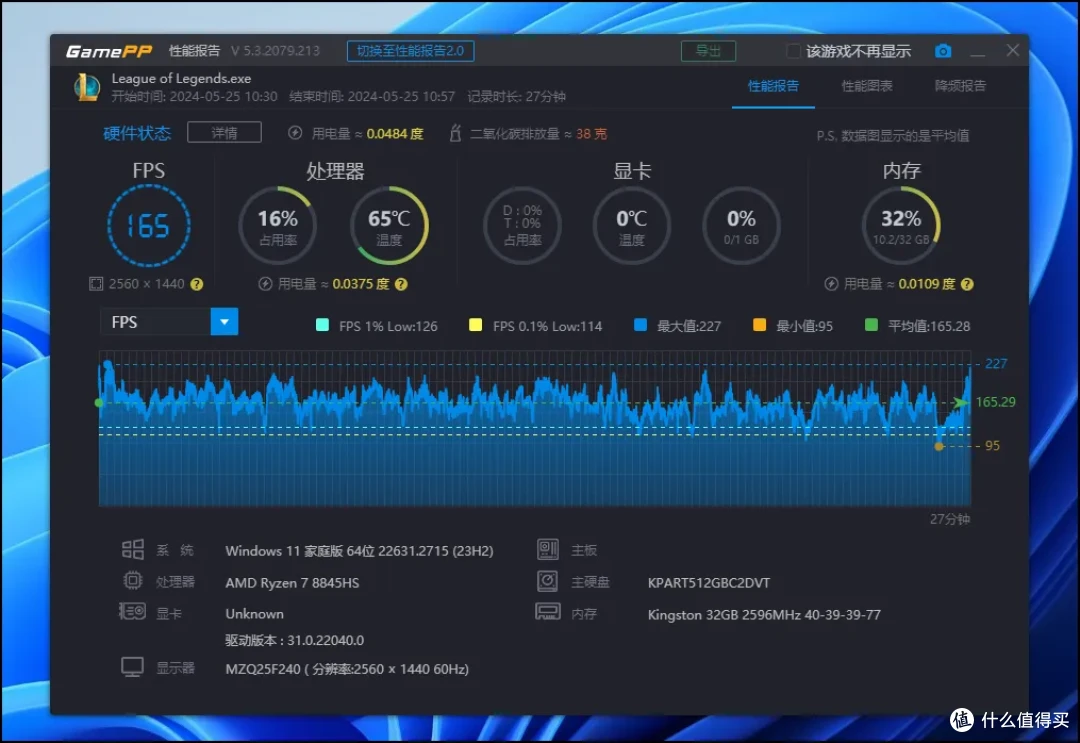Click the 95 minimum label on chart

[x=993, y=446]
